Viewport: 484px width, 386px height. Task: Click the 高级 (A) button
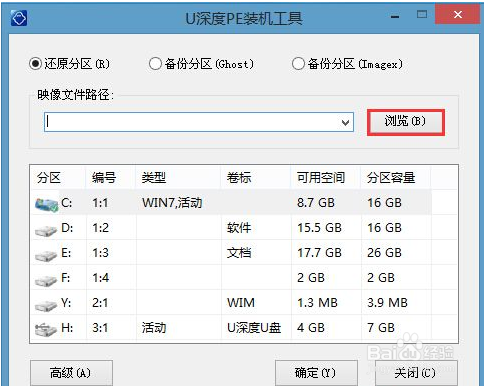[x=71, y=373]
